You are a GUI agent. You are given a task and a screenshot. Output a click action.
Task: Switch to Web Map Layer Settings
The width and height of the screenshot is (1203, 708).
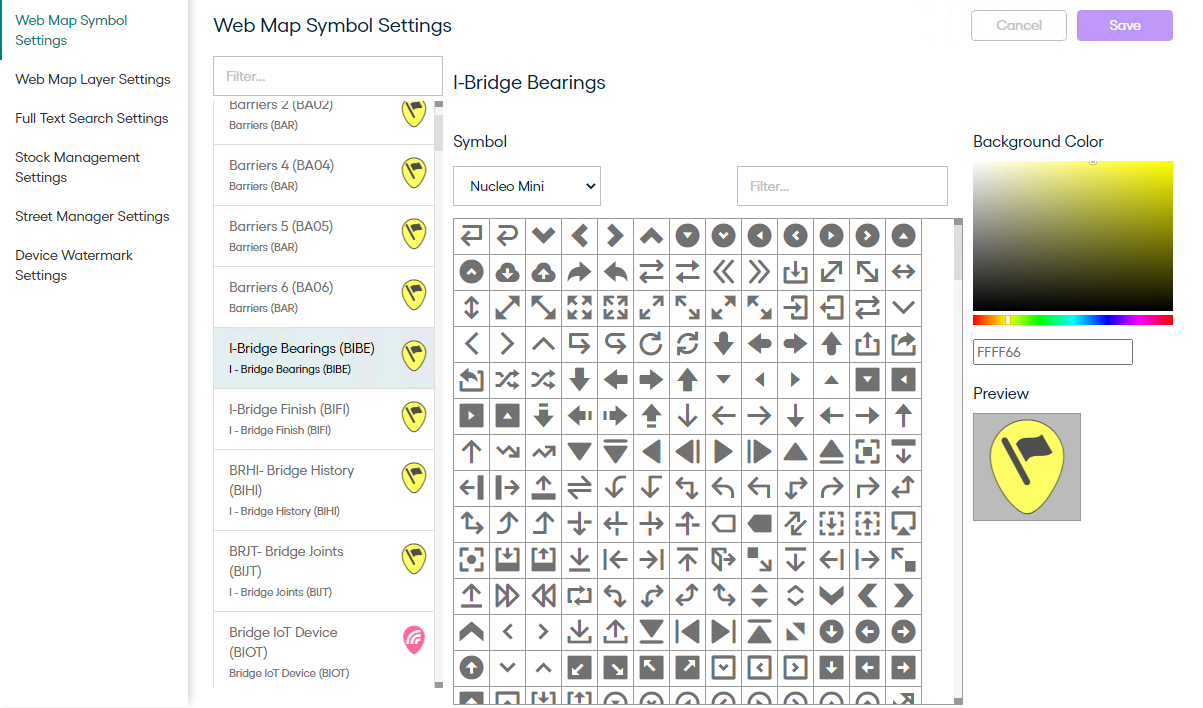click(93, 79)
